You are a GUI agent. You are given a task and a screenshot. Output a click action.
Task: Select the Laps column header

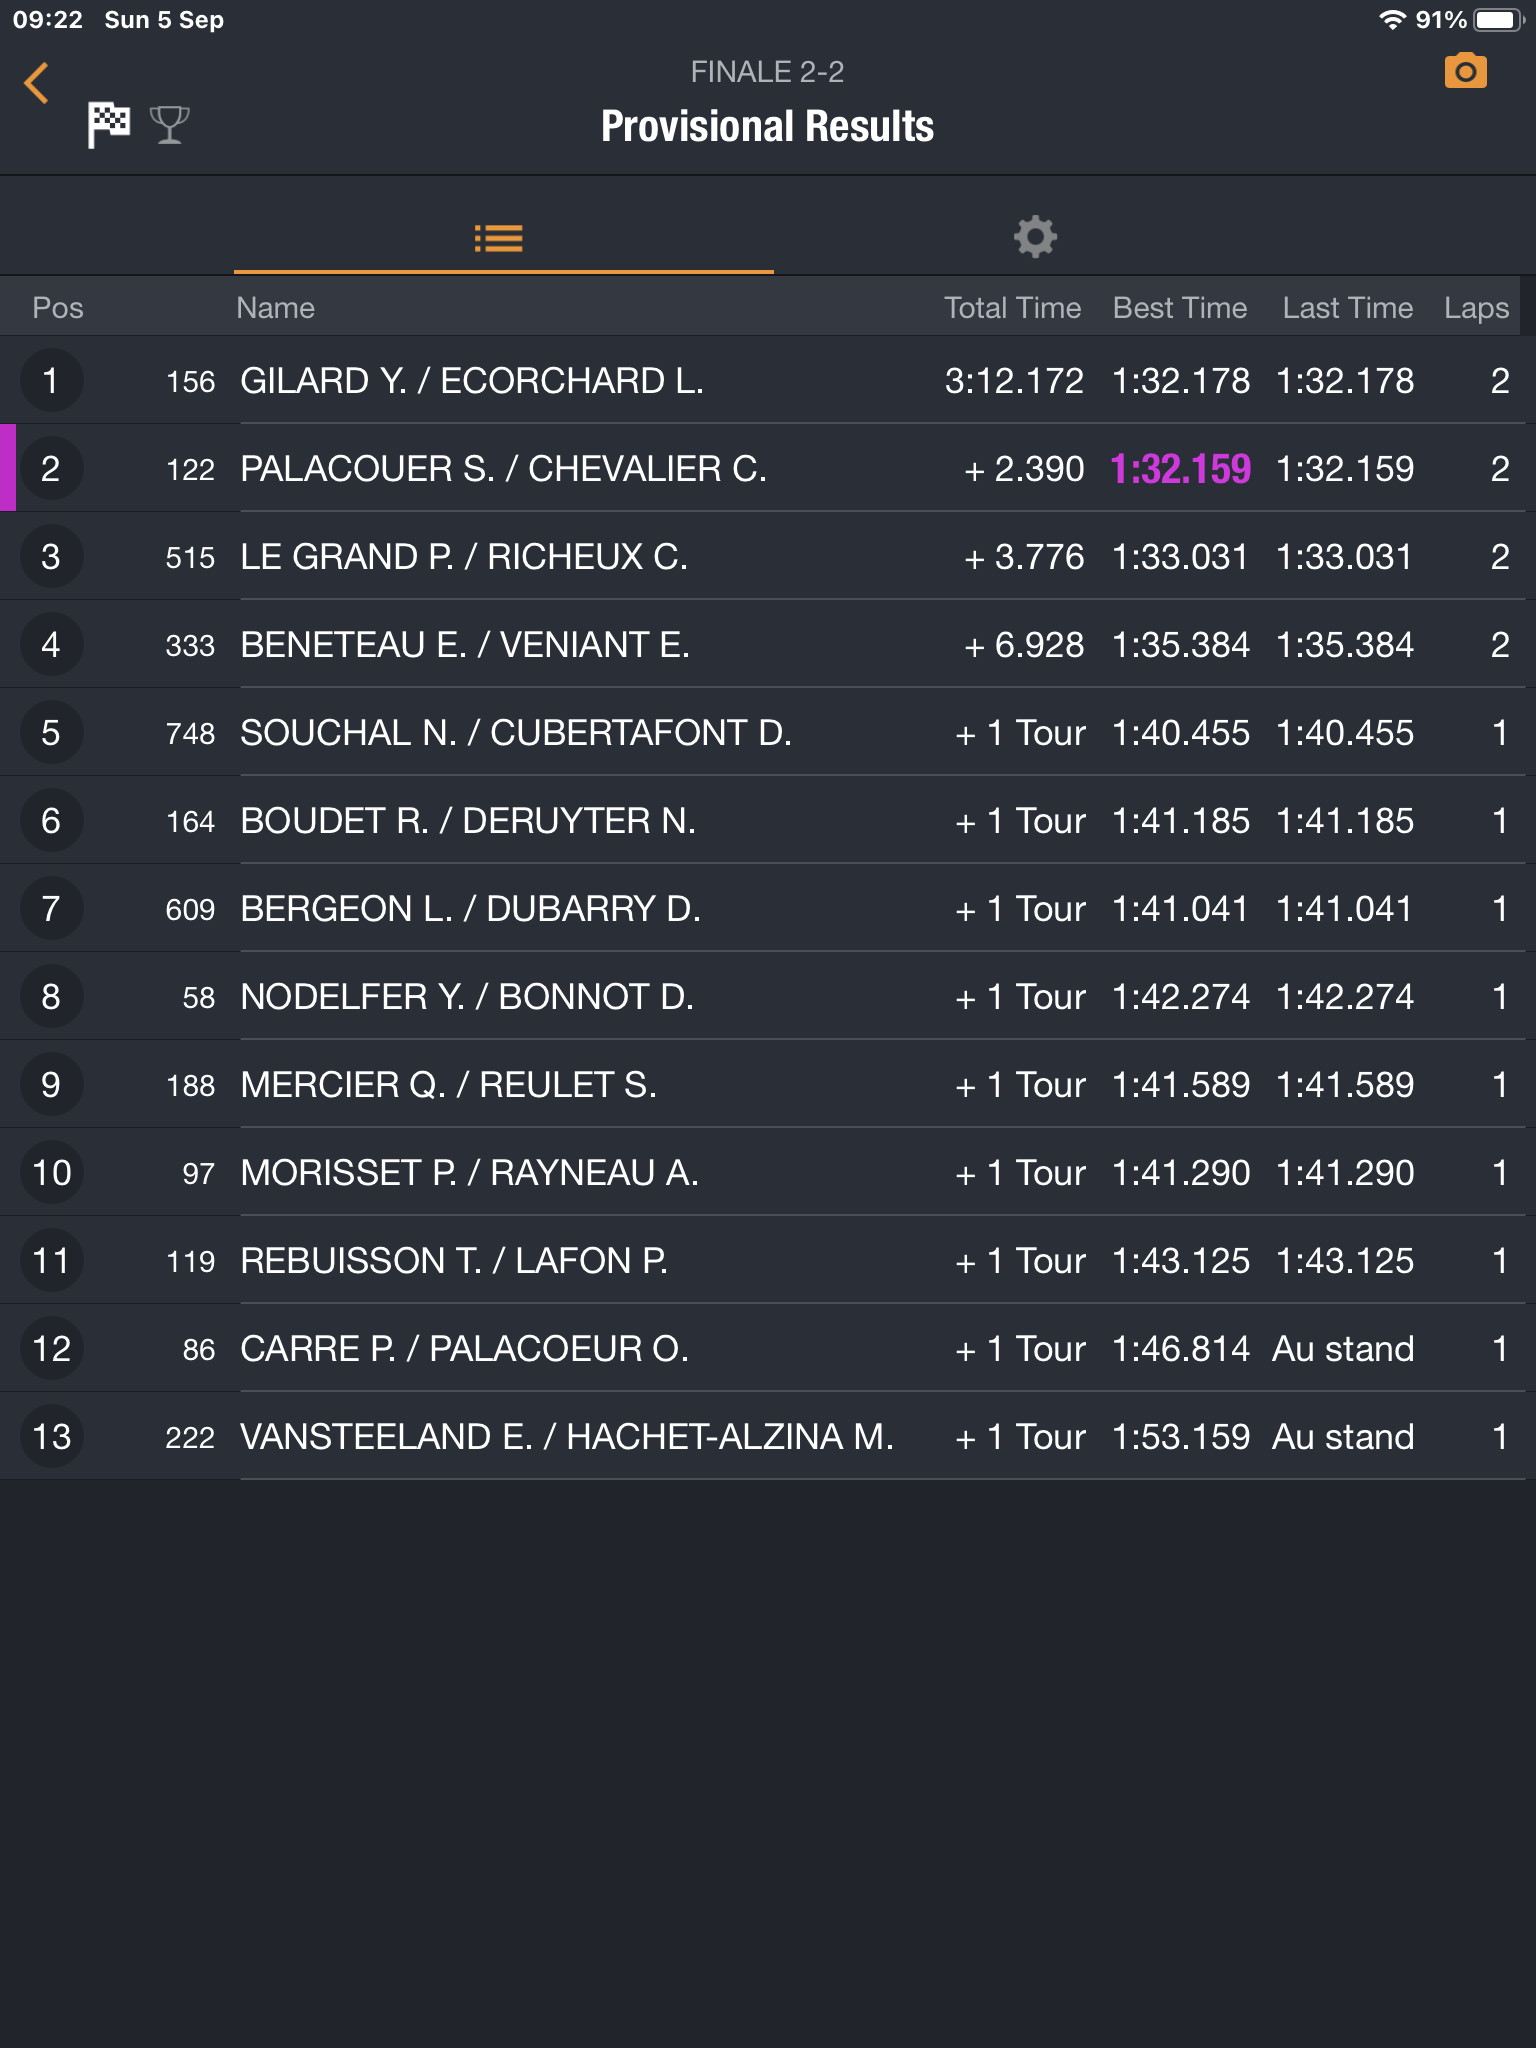click(1476, 308)
